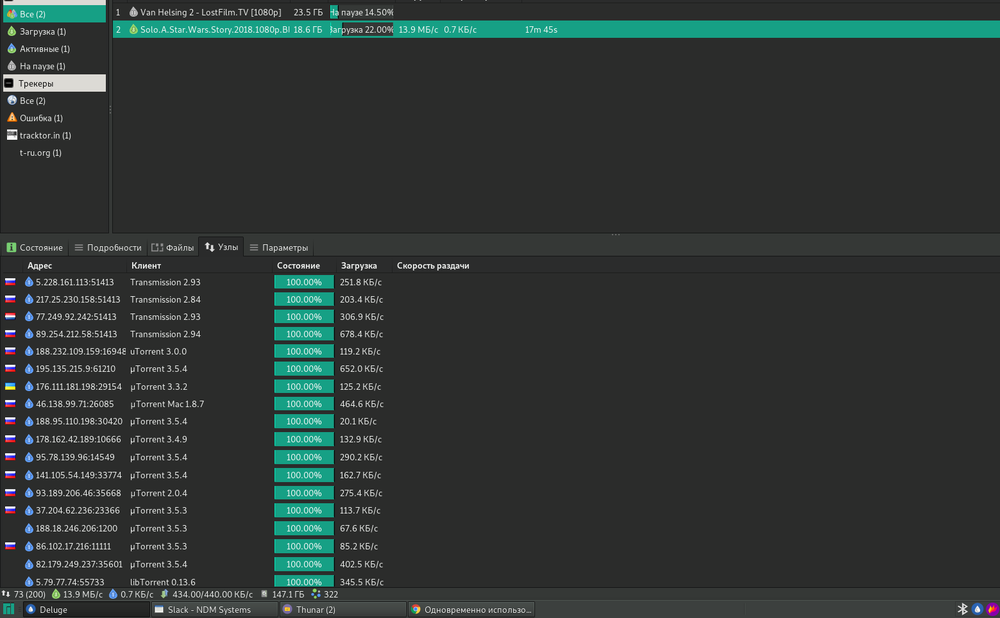Select the Загрузка (1) filter in sidebar

(x=42, y=32)
